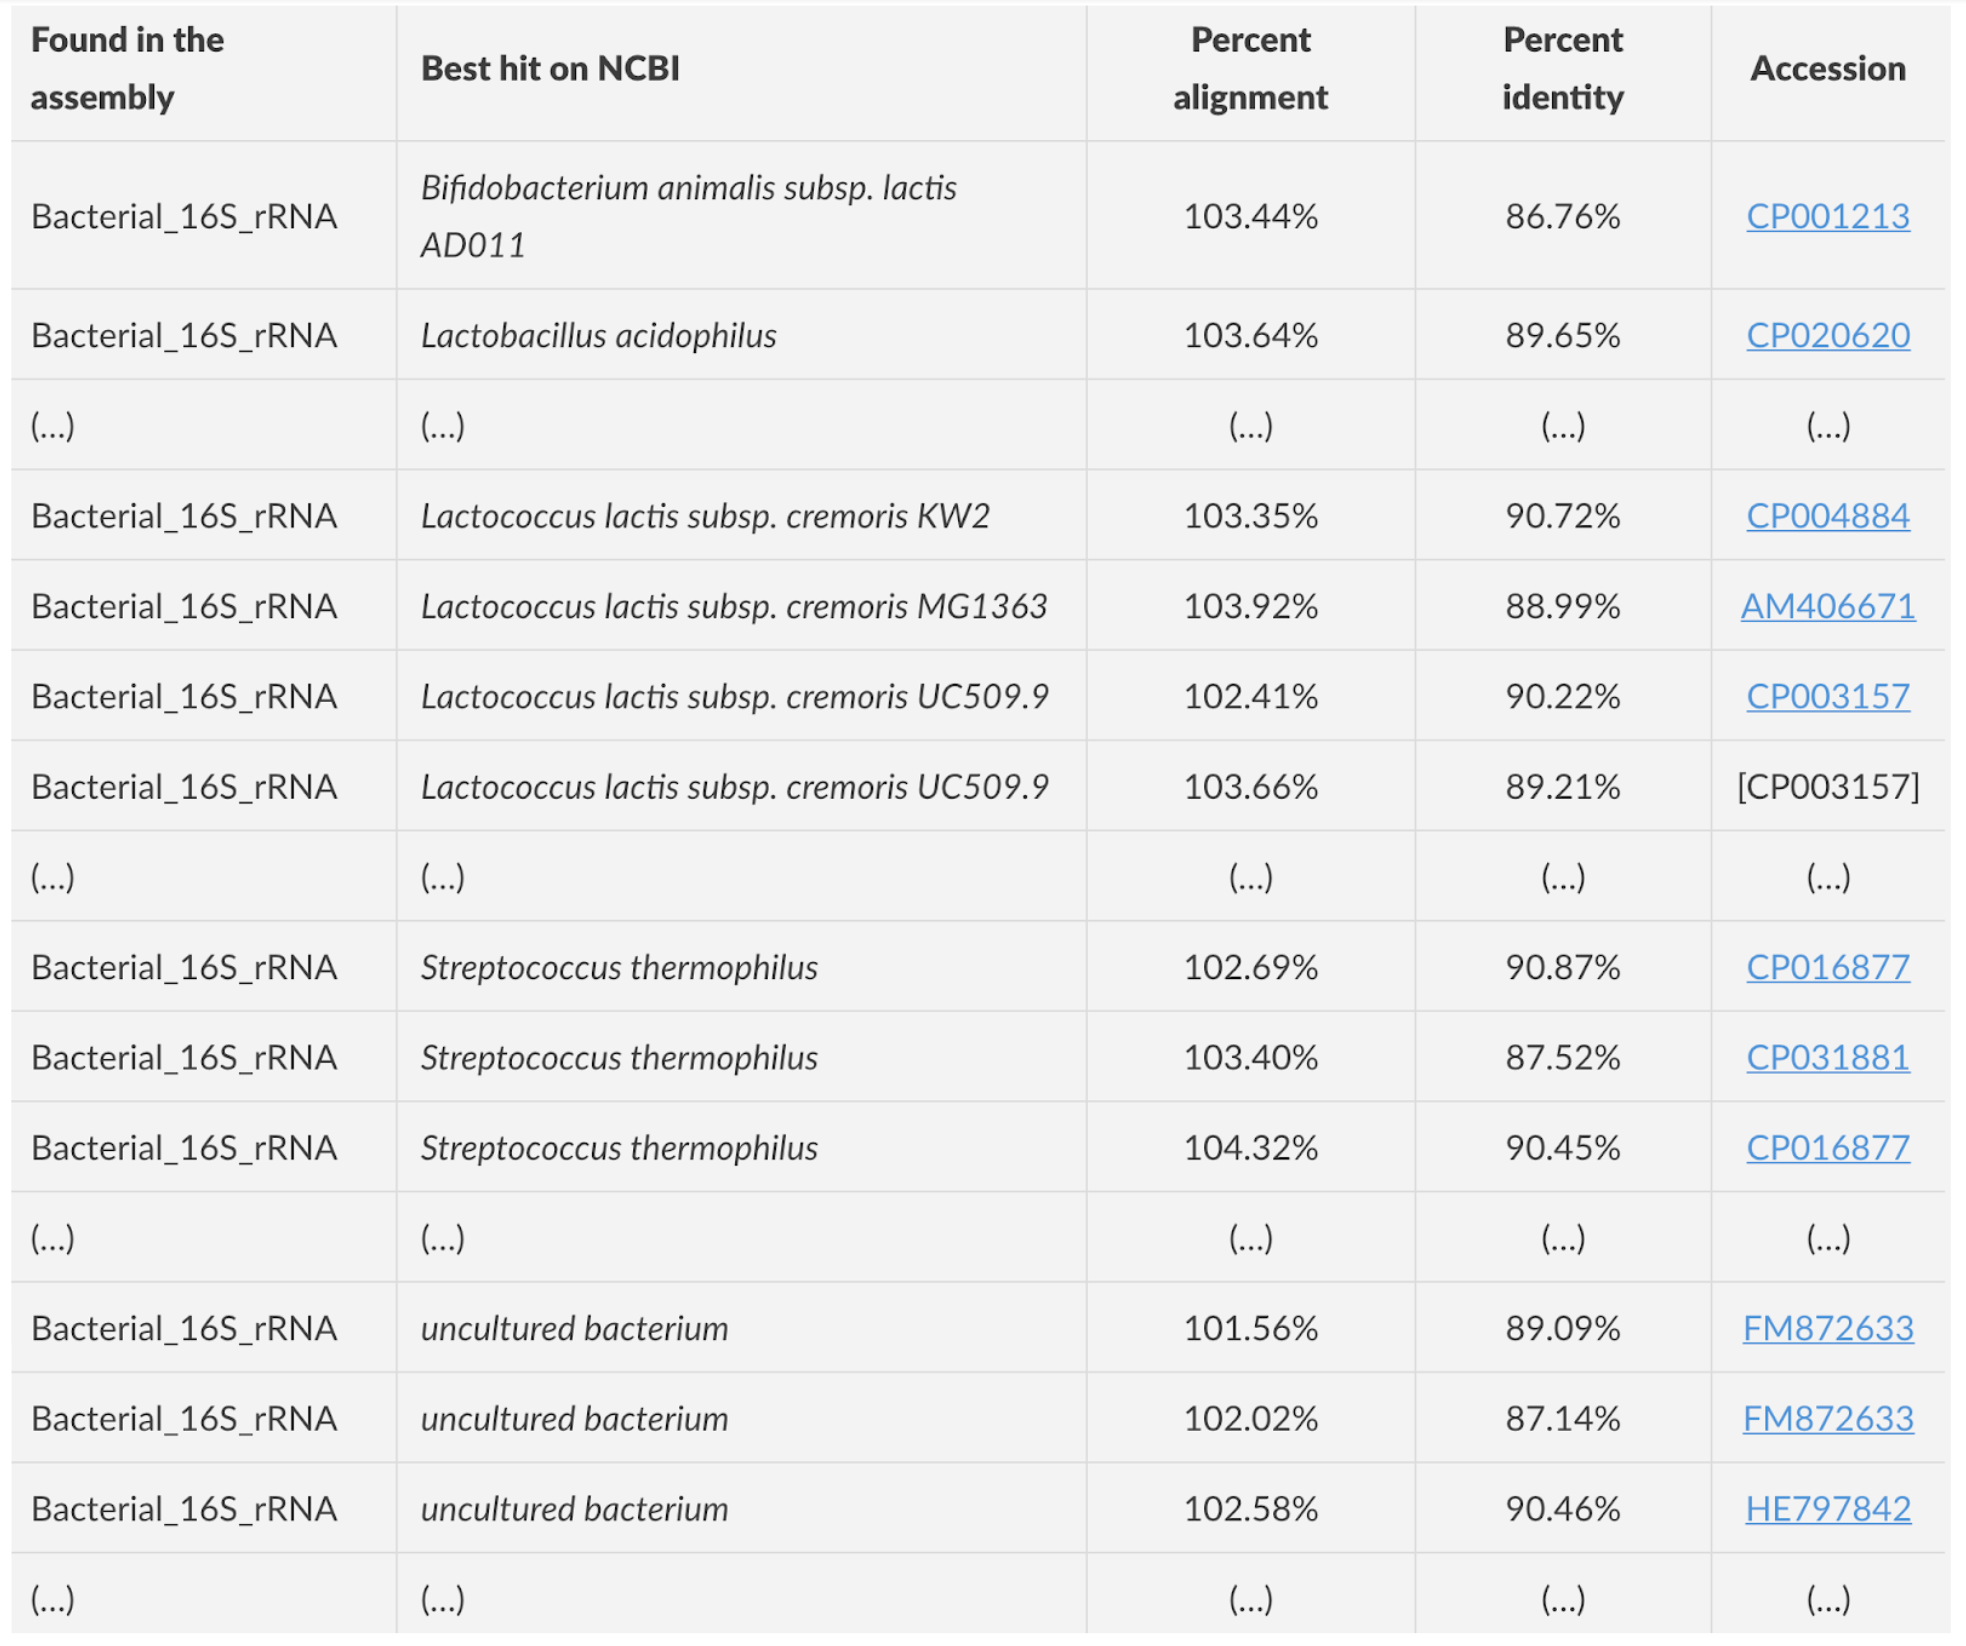Open the AM406671 accession link

[x=1827, y=606]
